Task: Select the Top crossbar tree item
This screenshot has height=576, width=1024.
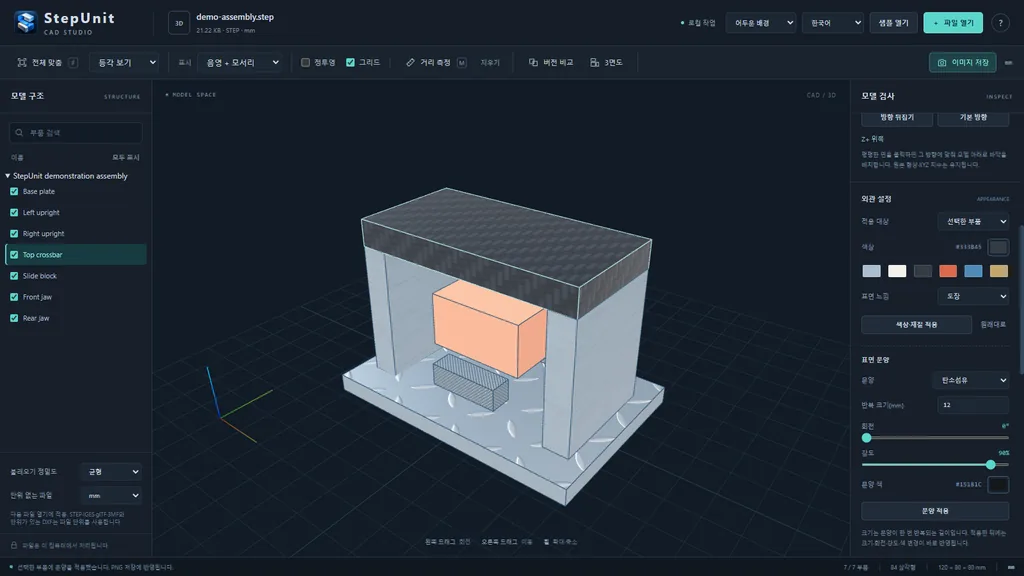Action: click(76, 255)
